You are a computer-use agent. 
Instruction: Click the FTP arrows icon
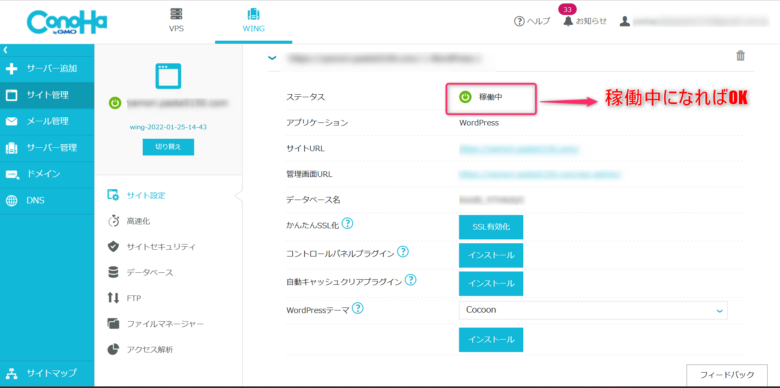click(x=113, y=298)
